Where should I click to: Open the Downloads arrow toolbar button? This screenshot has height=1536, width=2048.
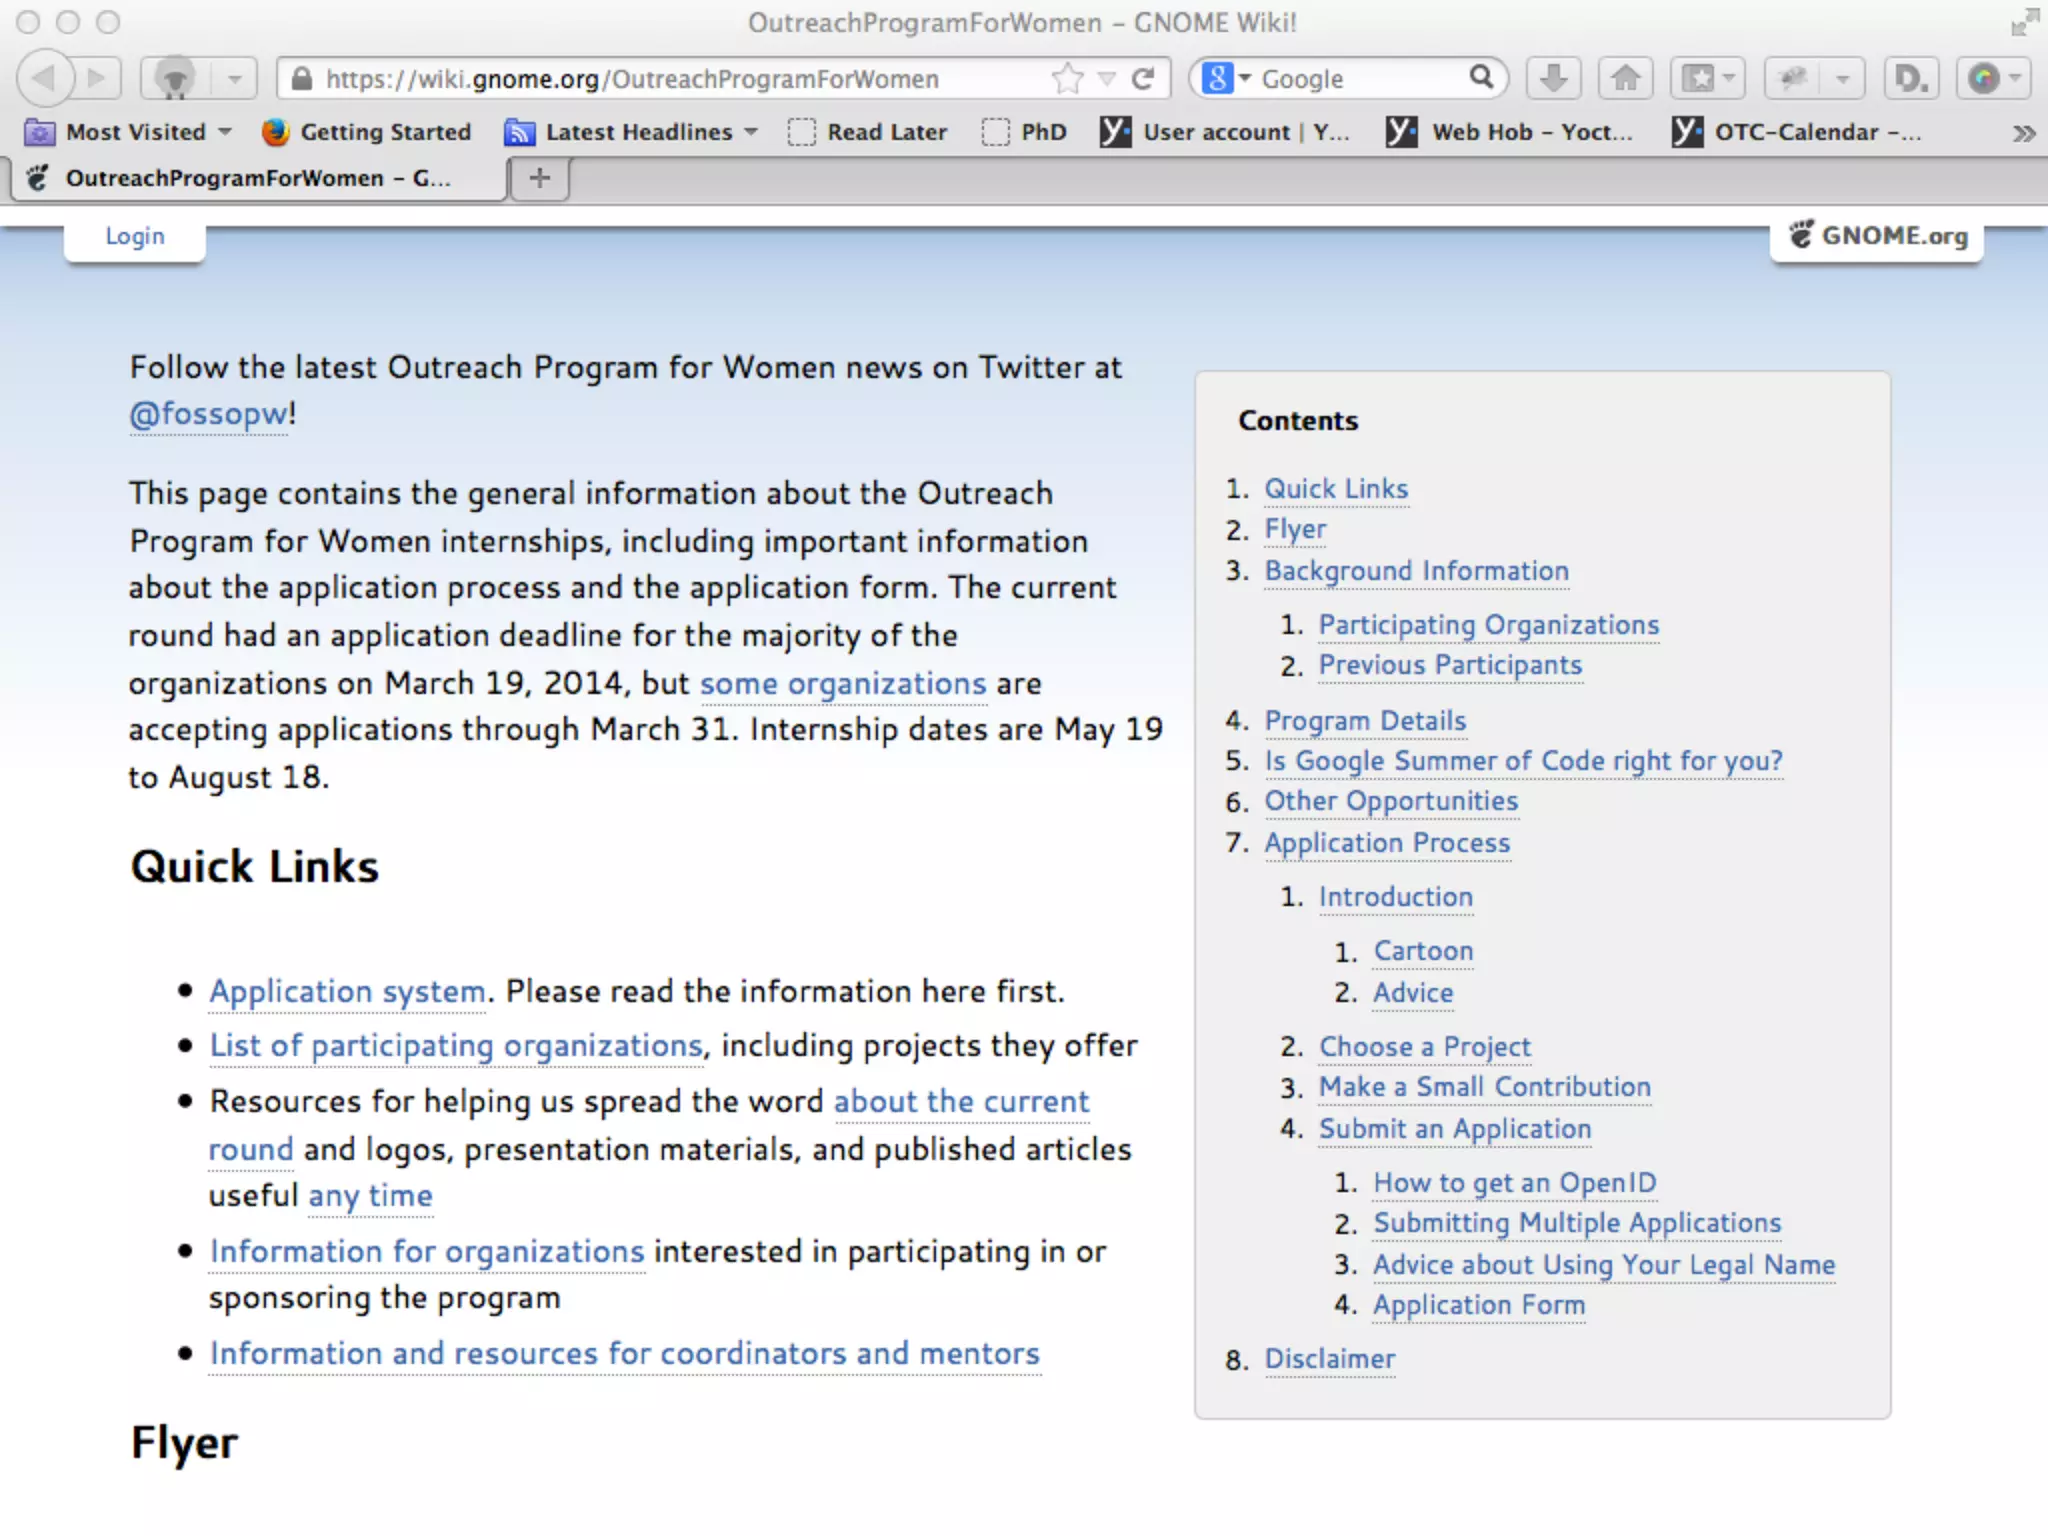(x=1553, y=78)
